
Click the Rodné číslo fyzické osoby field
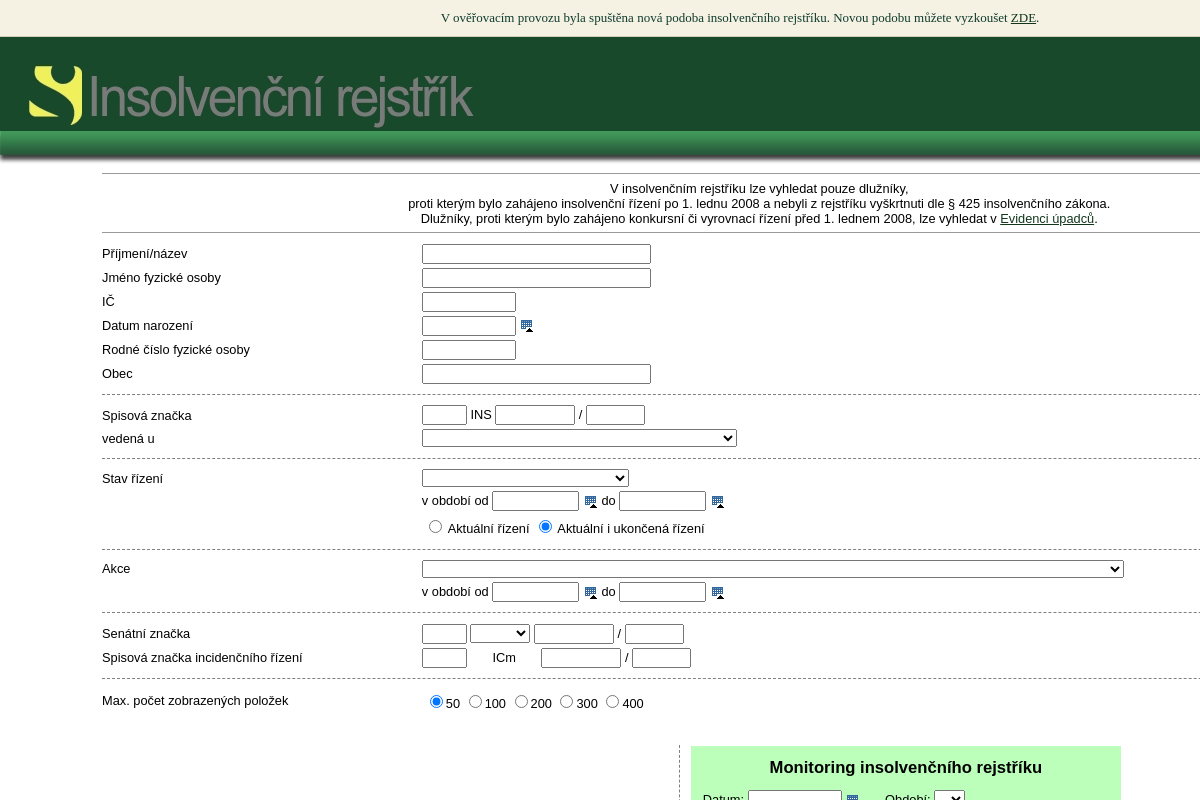click(x=468, y=350)
